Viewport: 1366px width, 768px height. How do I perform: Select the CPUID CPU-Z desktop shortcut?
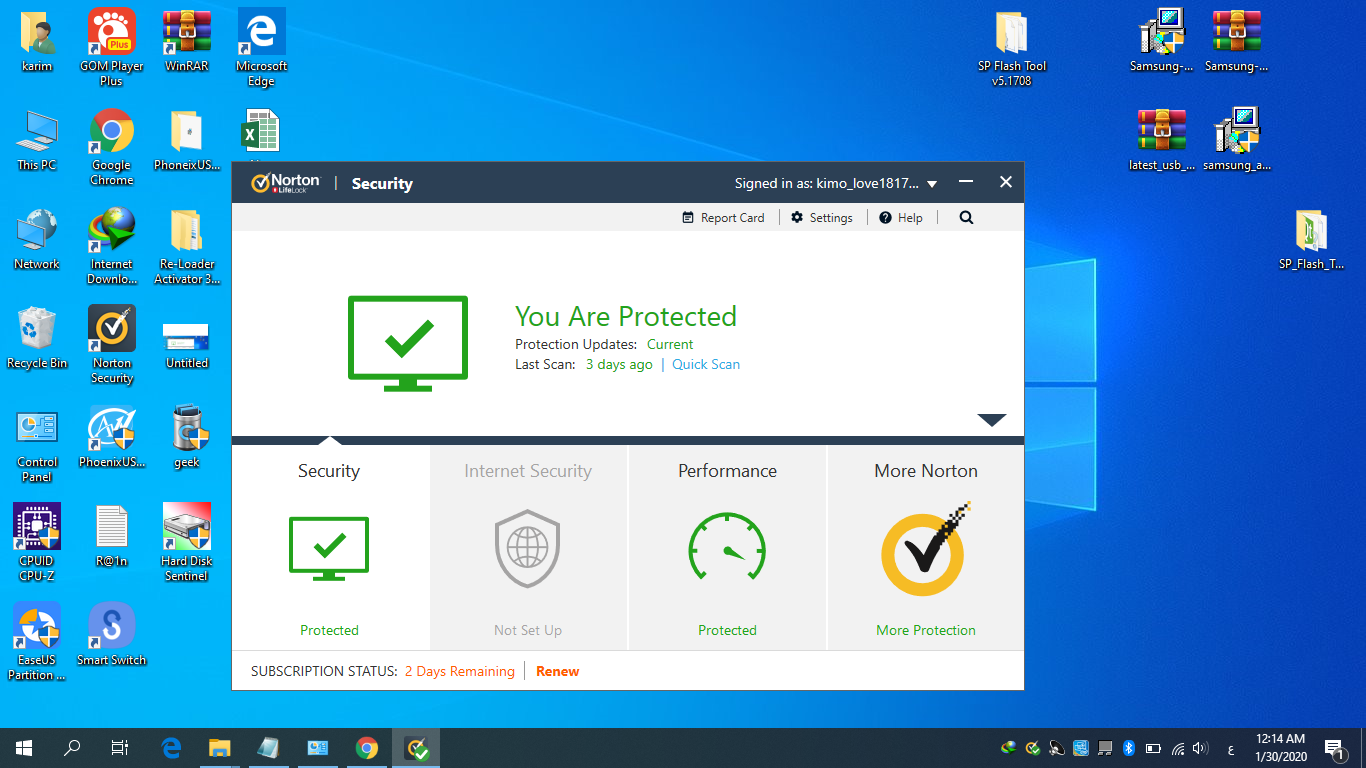tap(37, 543)
